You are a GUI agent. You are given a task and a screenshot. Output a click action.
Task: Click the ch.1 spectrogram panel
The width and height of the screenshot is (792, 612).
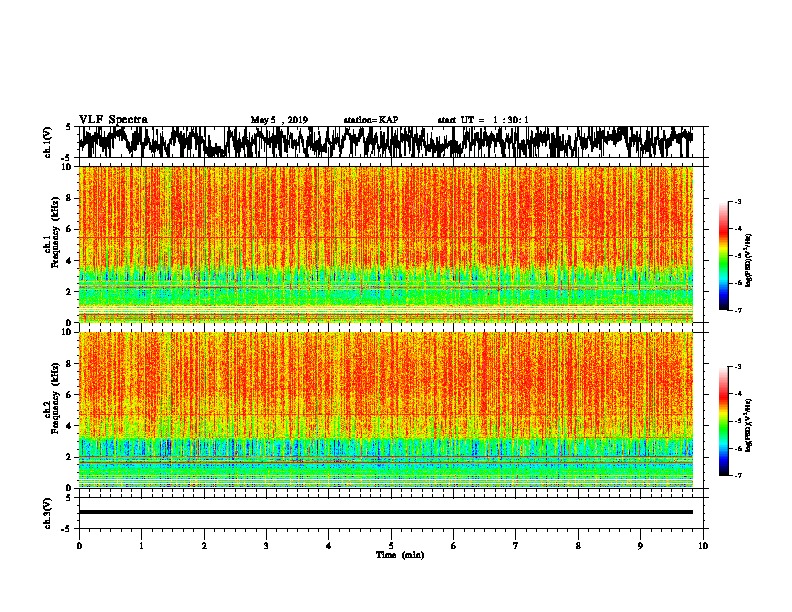click(x=386, y=244)
